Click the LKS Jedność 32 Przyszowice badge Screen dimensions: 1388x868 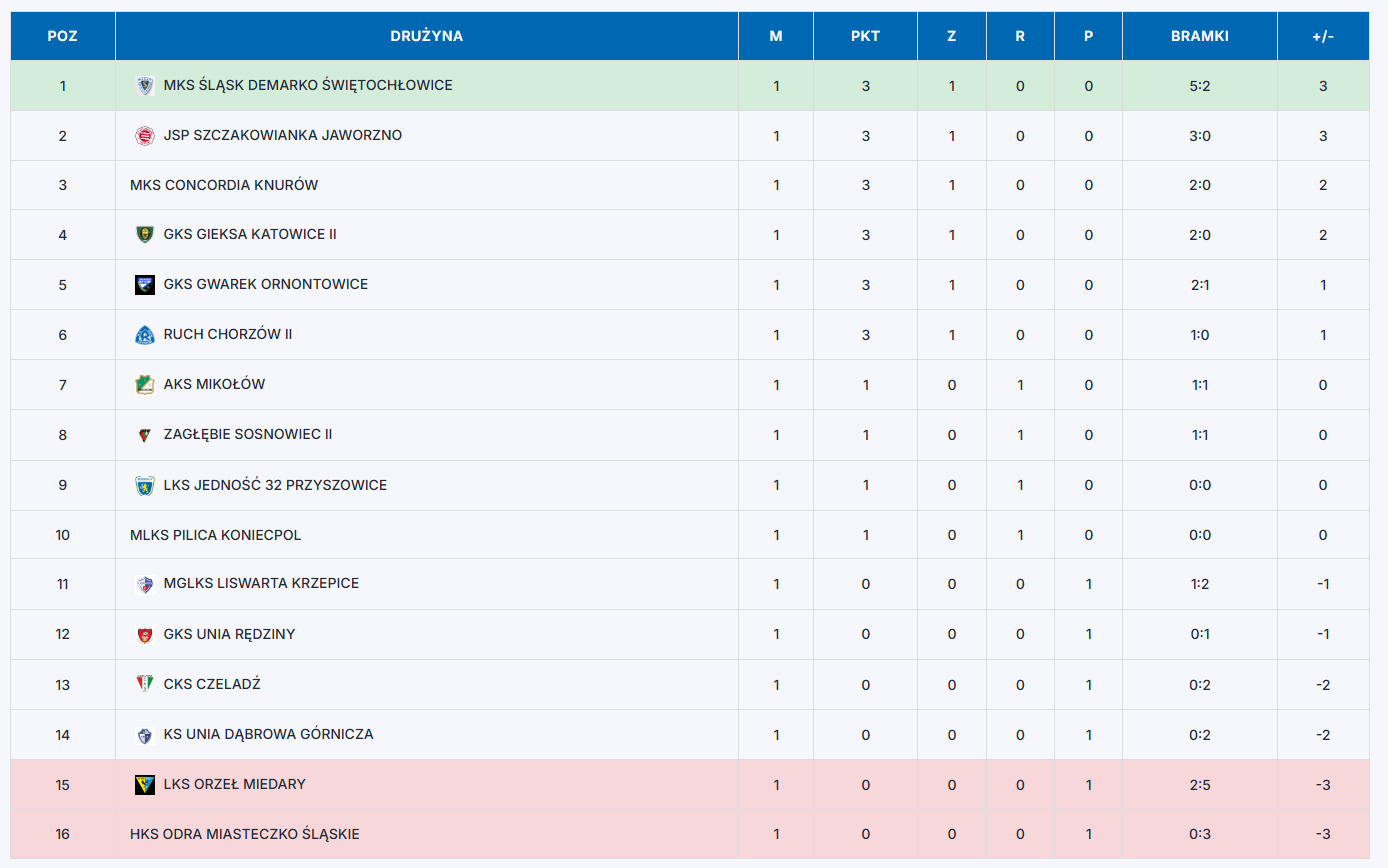145,486
